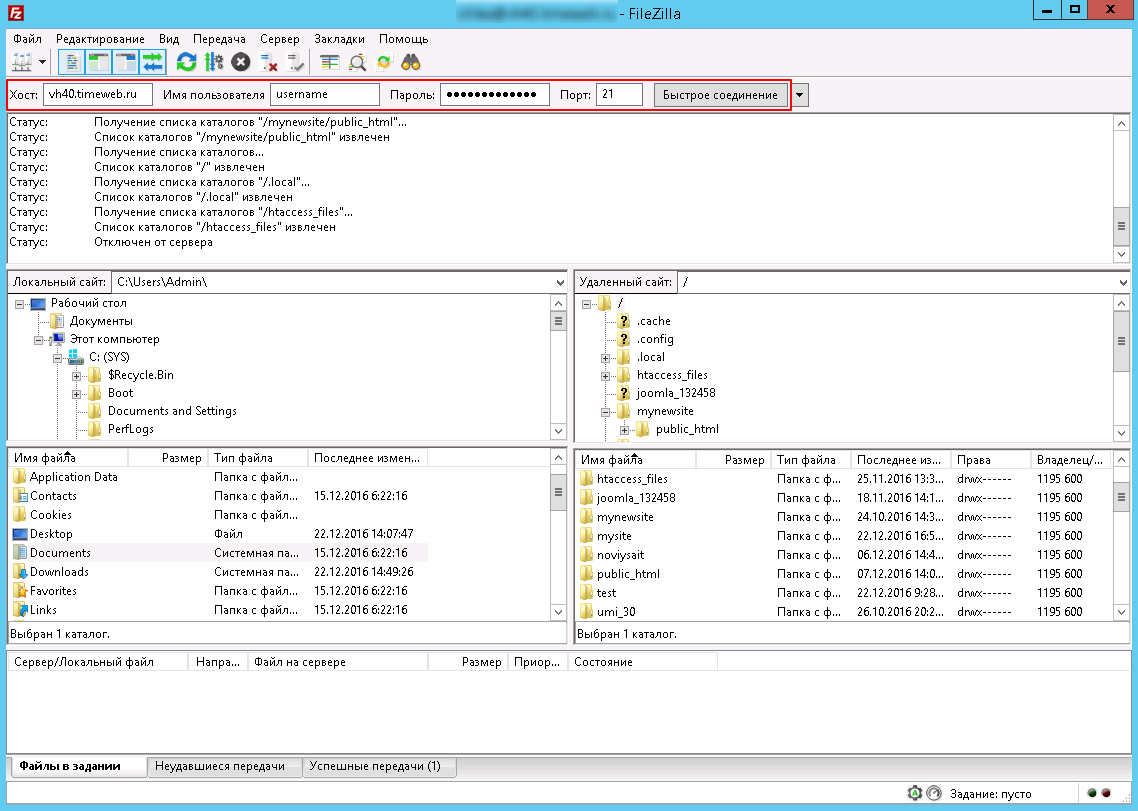The image size is (1138, 811).
Task: Refresh file and folder lists
Action: click(x=186, y=62)
